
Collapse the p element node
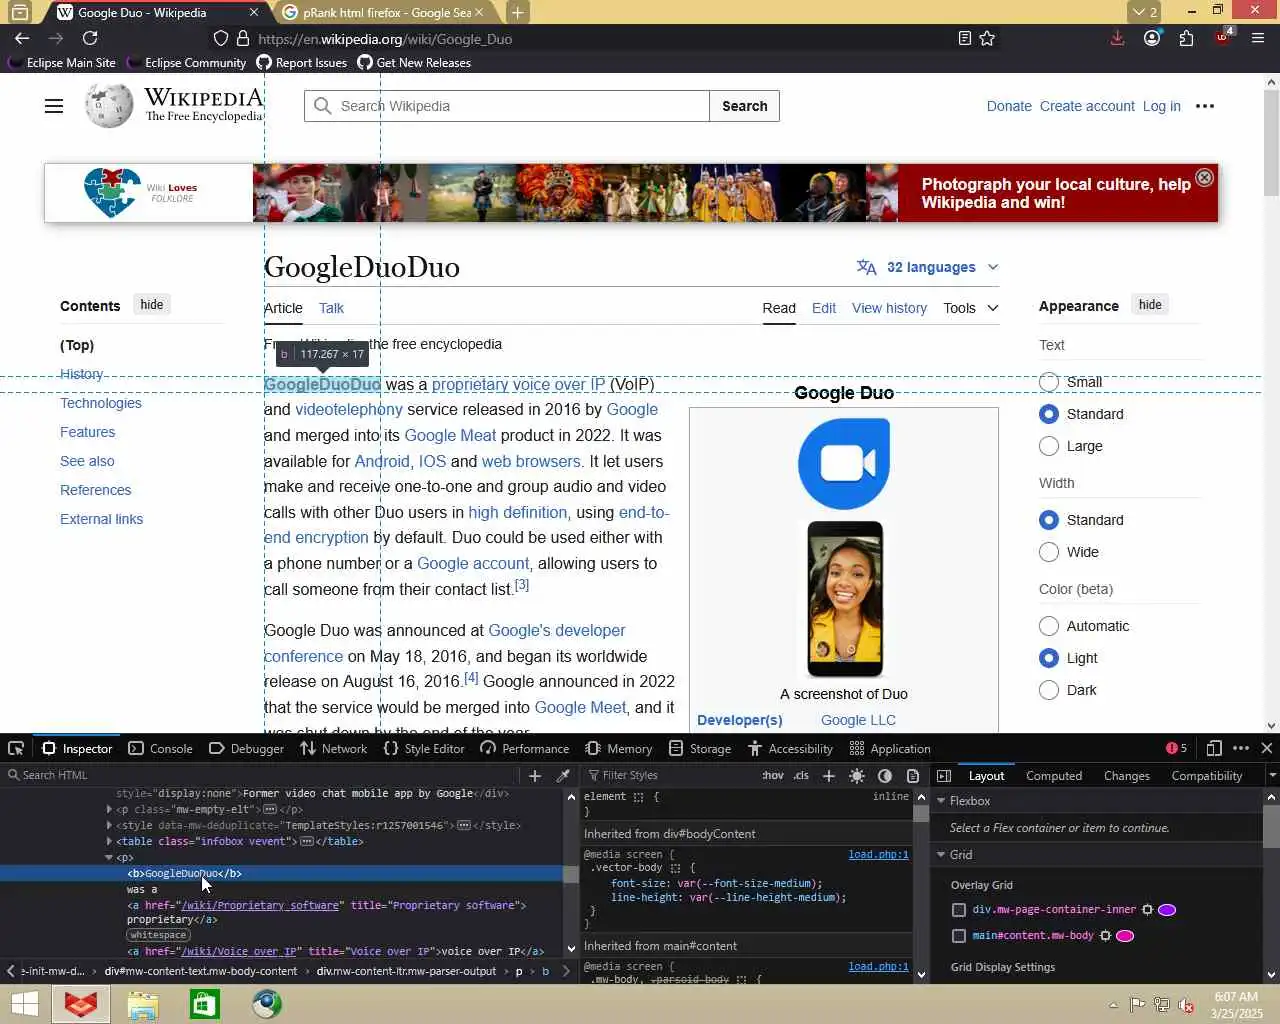(x=109, y=858)
